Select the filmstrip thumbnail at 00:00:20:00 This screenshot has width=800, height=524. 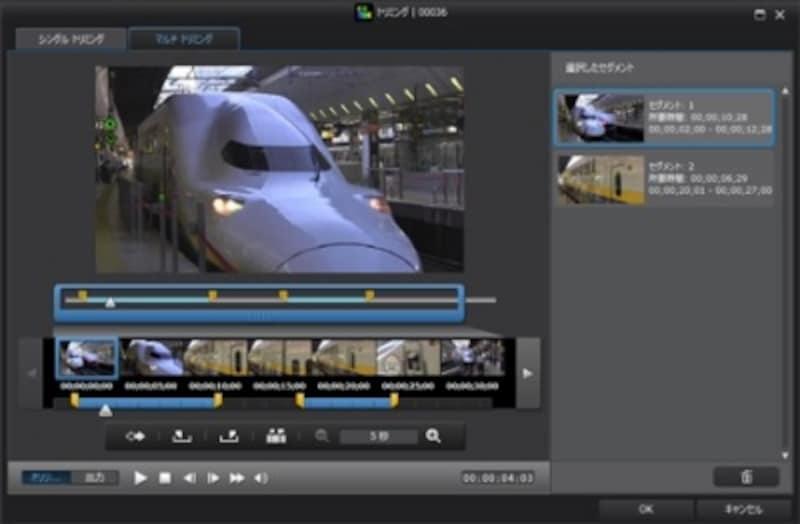(x=344, y=358)
